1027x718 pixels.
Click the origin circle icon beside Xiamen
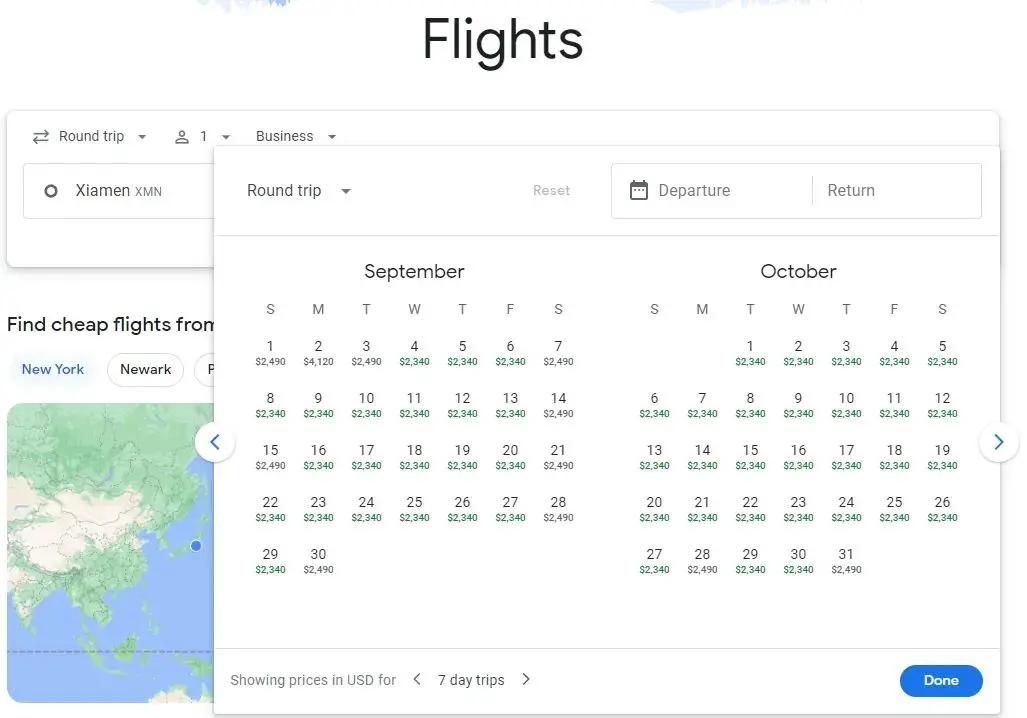point(51,190)
